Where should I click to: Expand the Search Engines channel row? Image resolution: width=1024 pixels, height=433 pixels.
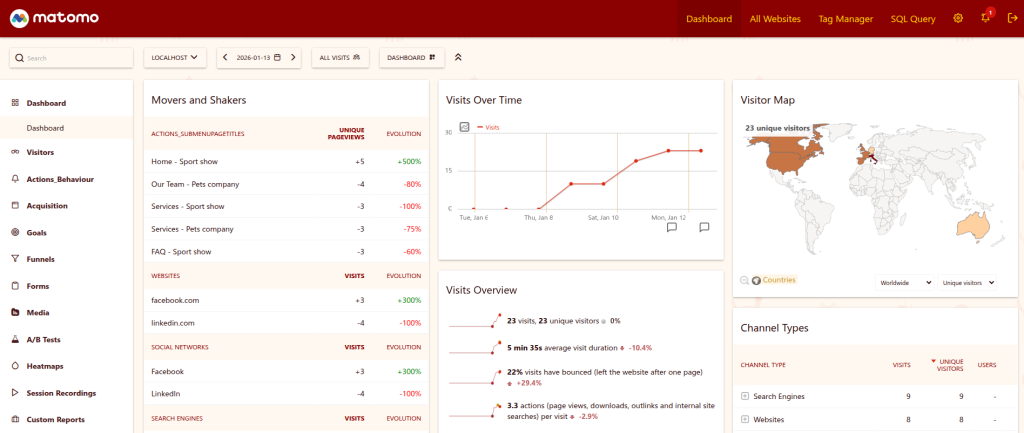click(745, 397)
